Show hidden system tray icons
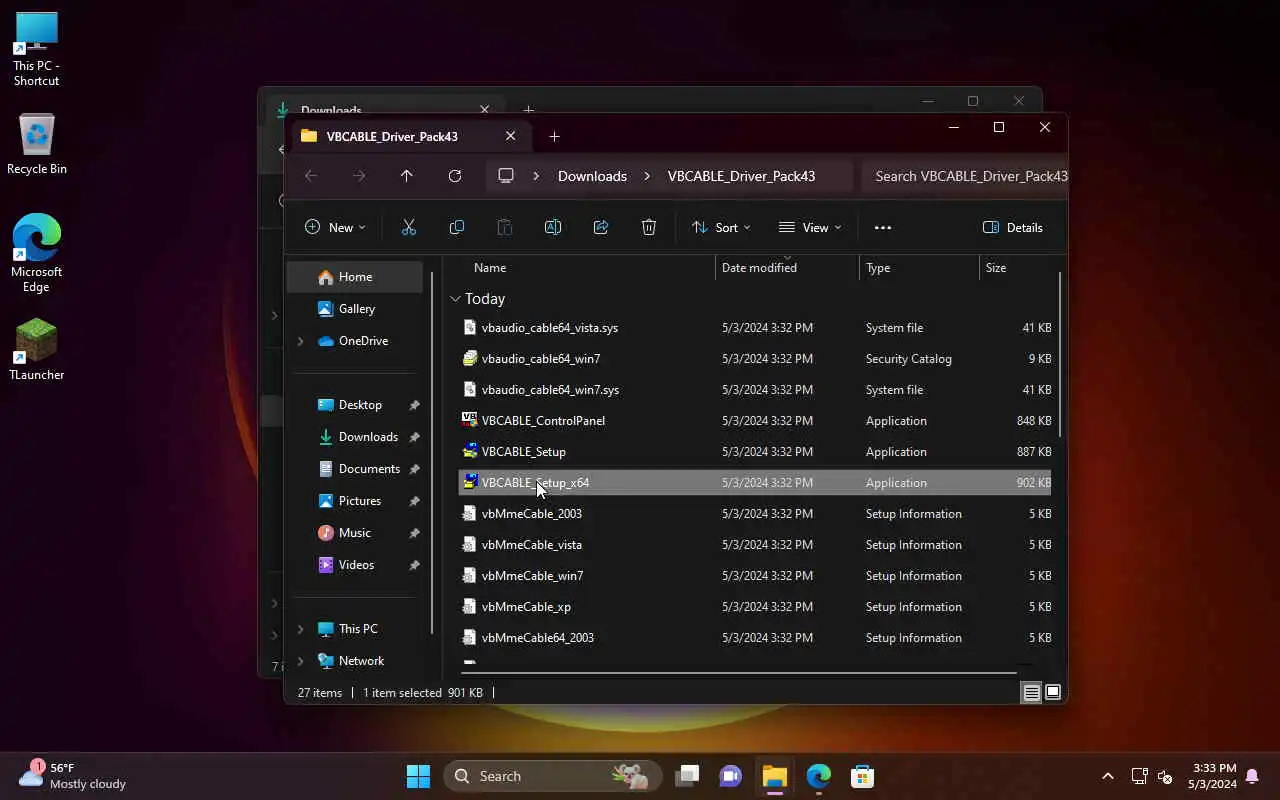The height and width of the screenshot is (800, 1280). (1107, 776)
